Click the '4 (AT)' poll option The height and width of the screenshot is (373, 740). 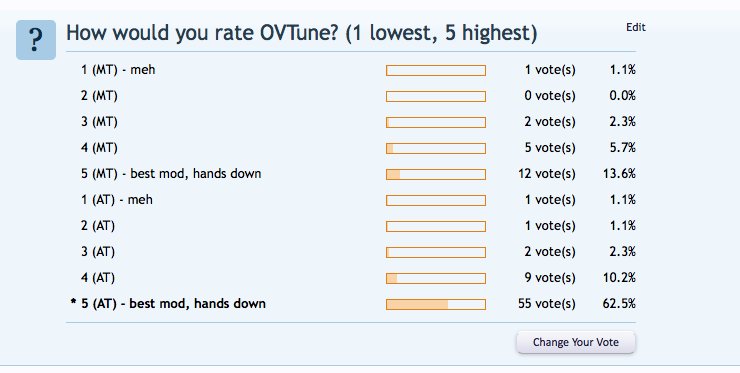point(98,278)
